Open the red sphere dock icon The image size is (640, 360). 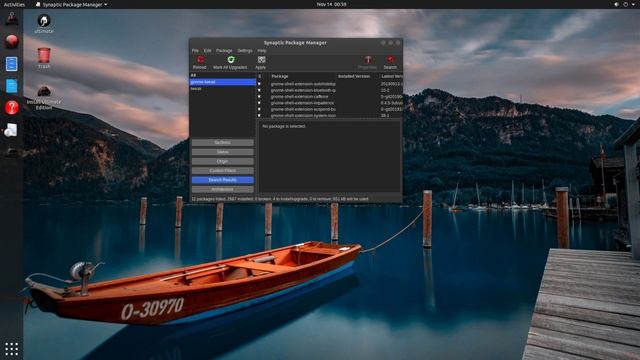[x=11, y=41]
